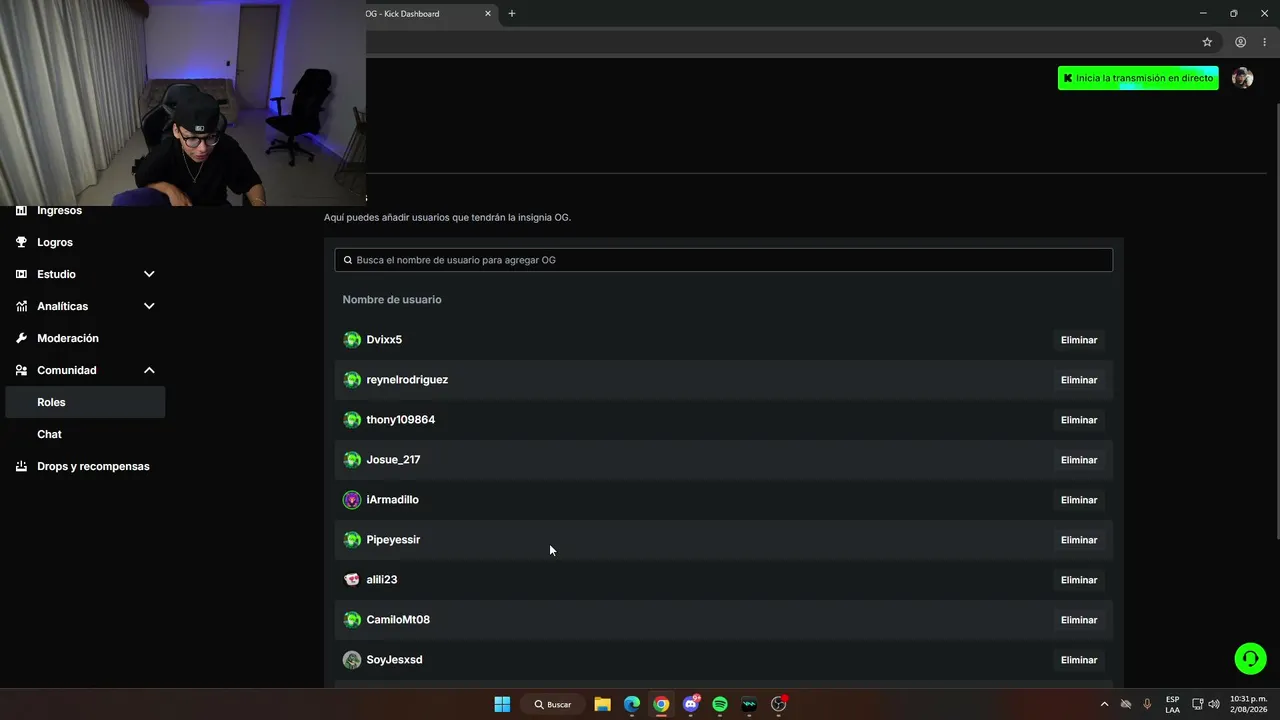This screenshot has width=1280, height=720.
Task: Open the green support chat bubble
Action: pos(1250,658)
